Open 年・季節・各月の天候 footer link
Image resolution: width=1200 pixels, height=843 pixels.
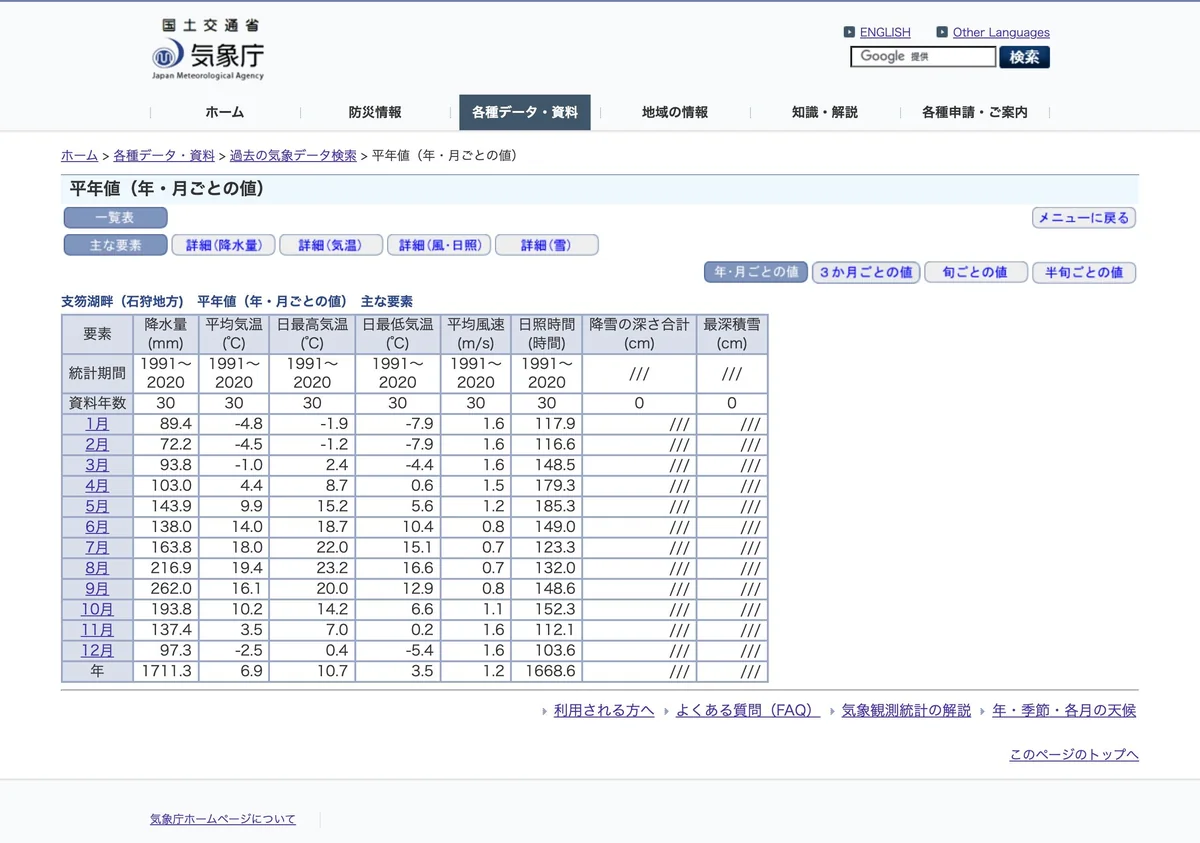[x=1064, y=710]
